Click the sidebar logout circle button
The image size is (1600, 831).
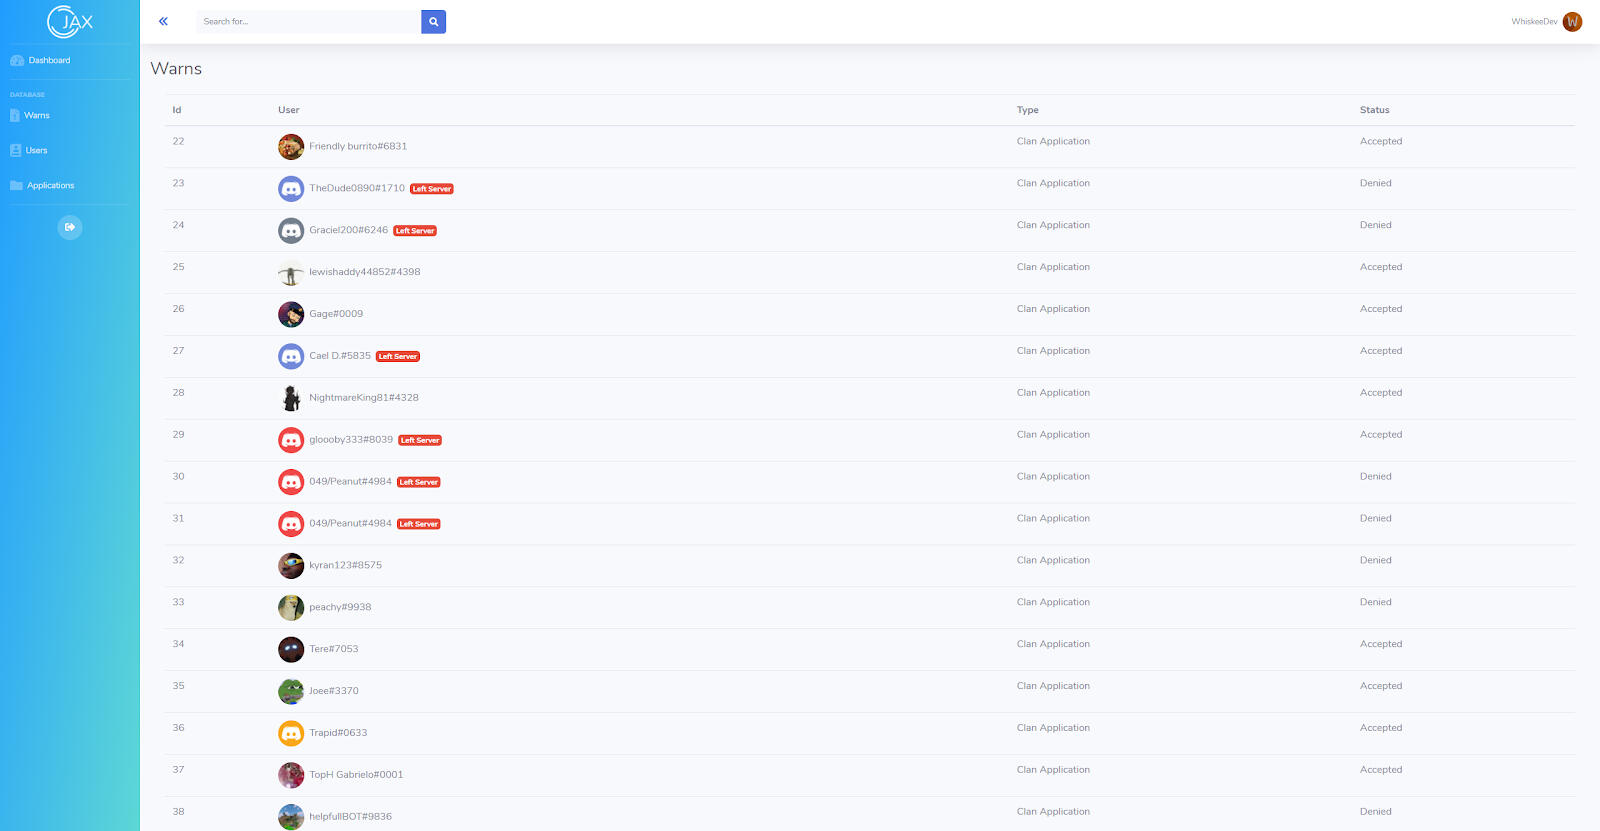(x=70, y=227)
